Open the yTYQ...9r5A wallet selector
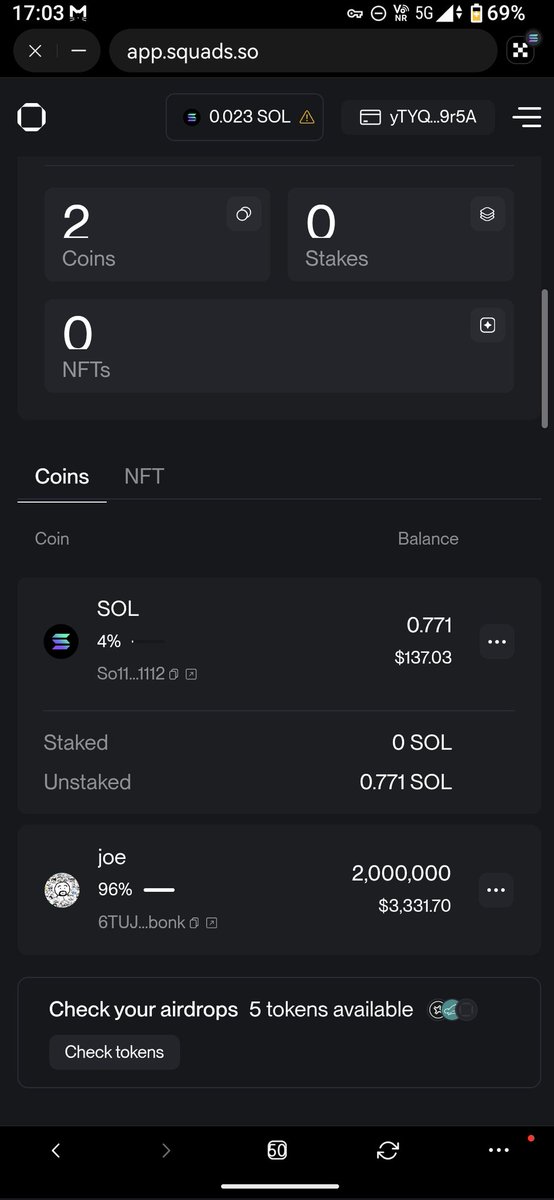This screenshot has height=1200, width=554. [x=418, y=117]
